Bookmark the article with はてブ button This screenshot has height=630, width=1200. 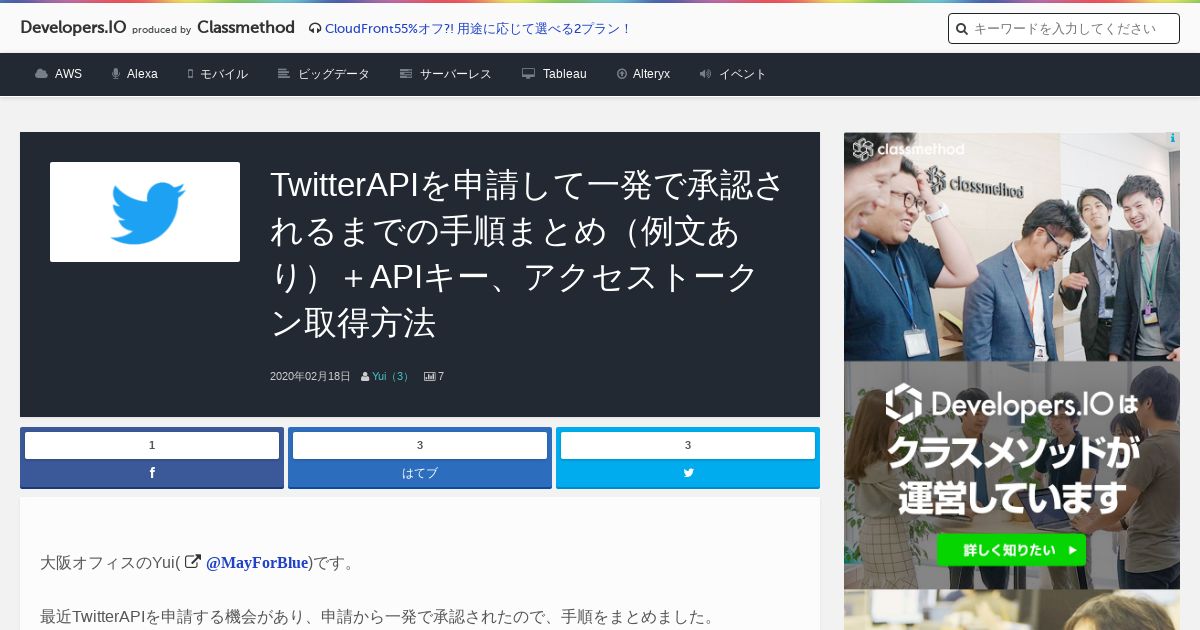click(420, 473)
